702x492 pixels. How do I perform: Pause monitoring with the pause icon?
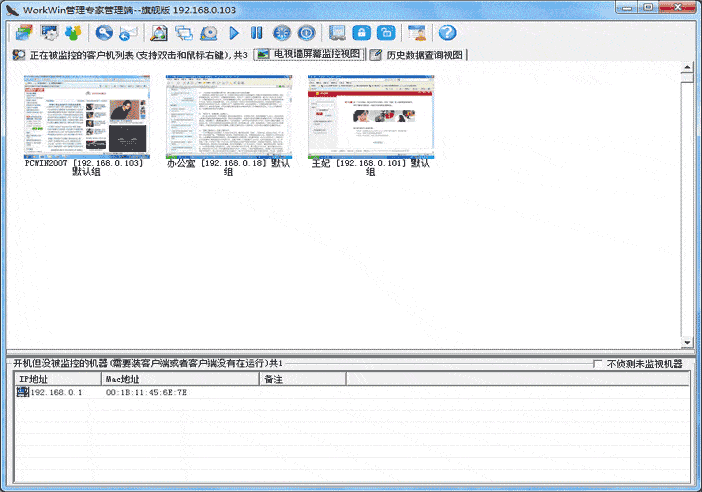coord(257,33)
